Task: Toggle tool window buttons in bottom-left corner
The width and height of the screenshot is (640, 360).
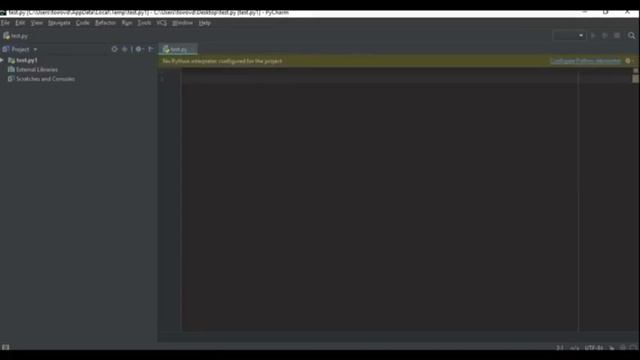Action: tap(5, 347)
